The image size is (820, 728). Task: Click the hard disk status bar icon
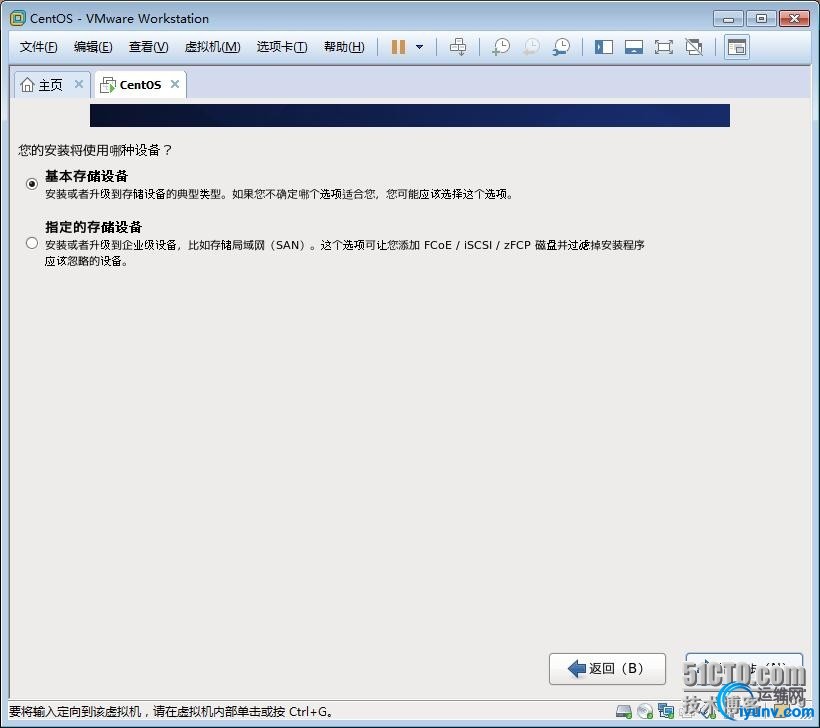pos(624,711)
